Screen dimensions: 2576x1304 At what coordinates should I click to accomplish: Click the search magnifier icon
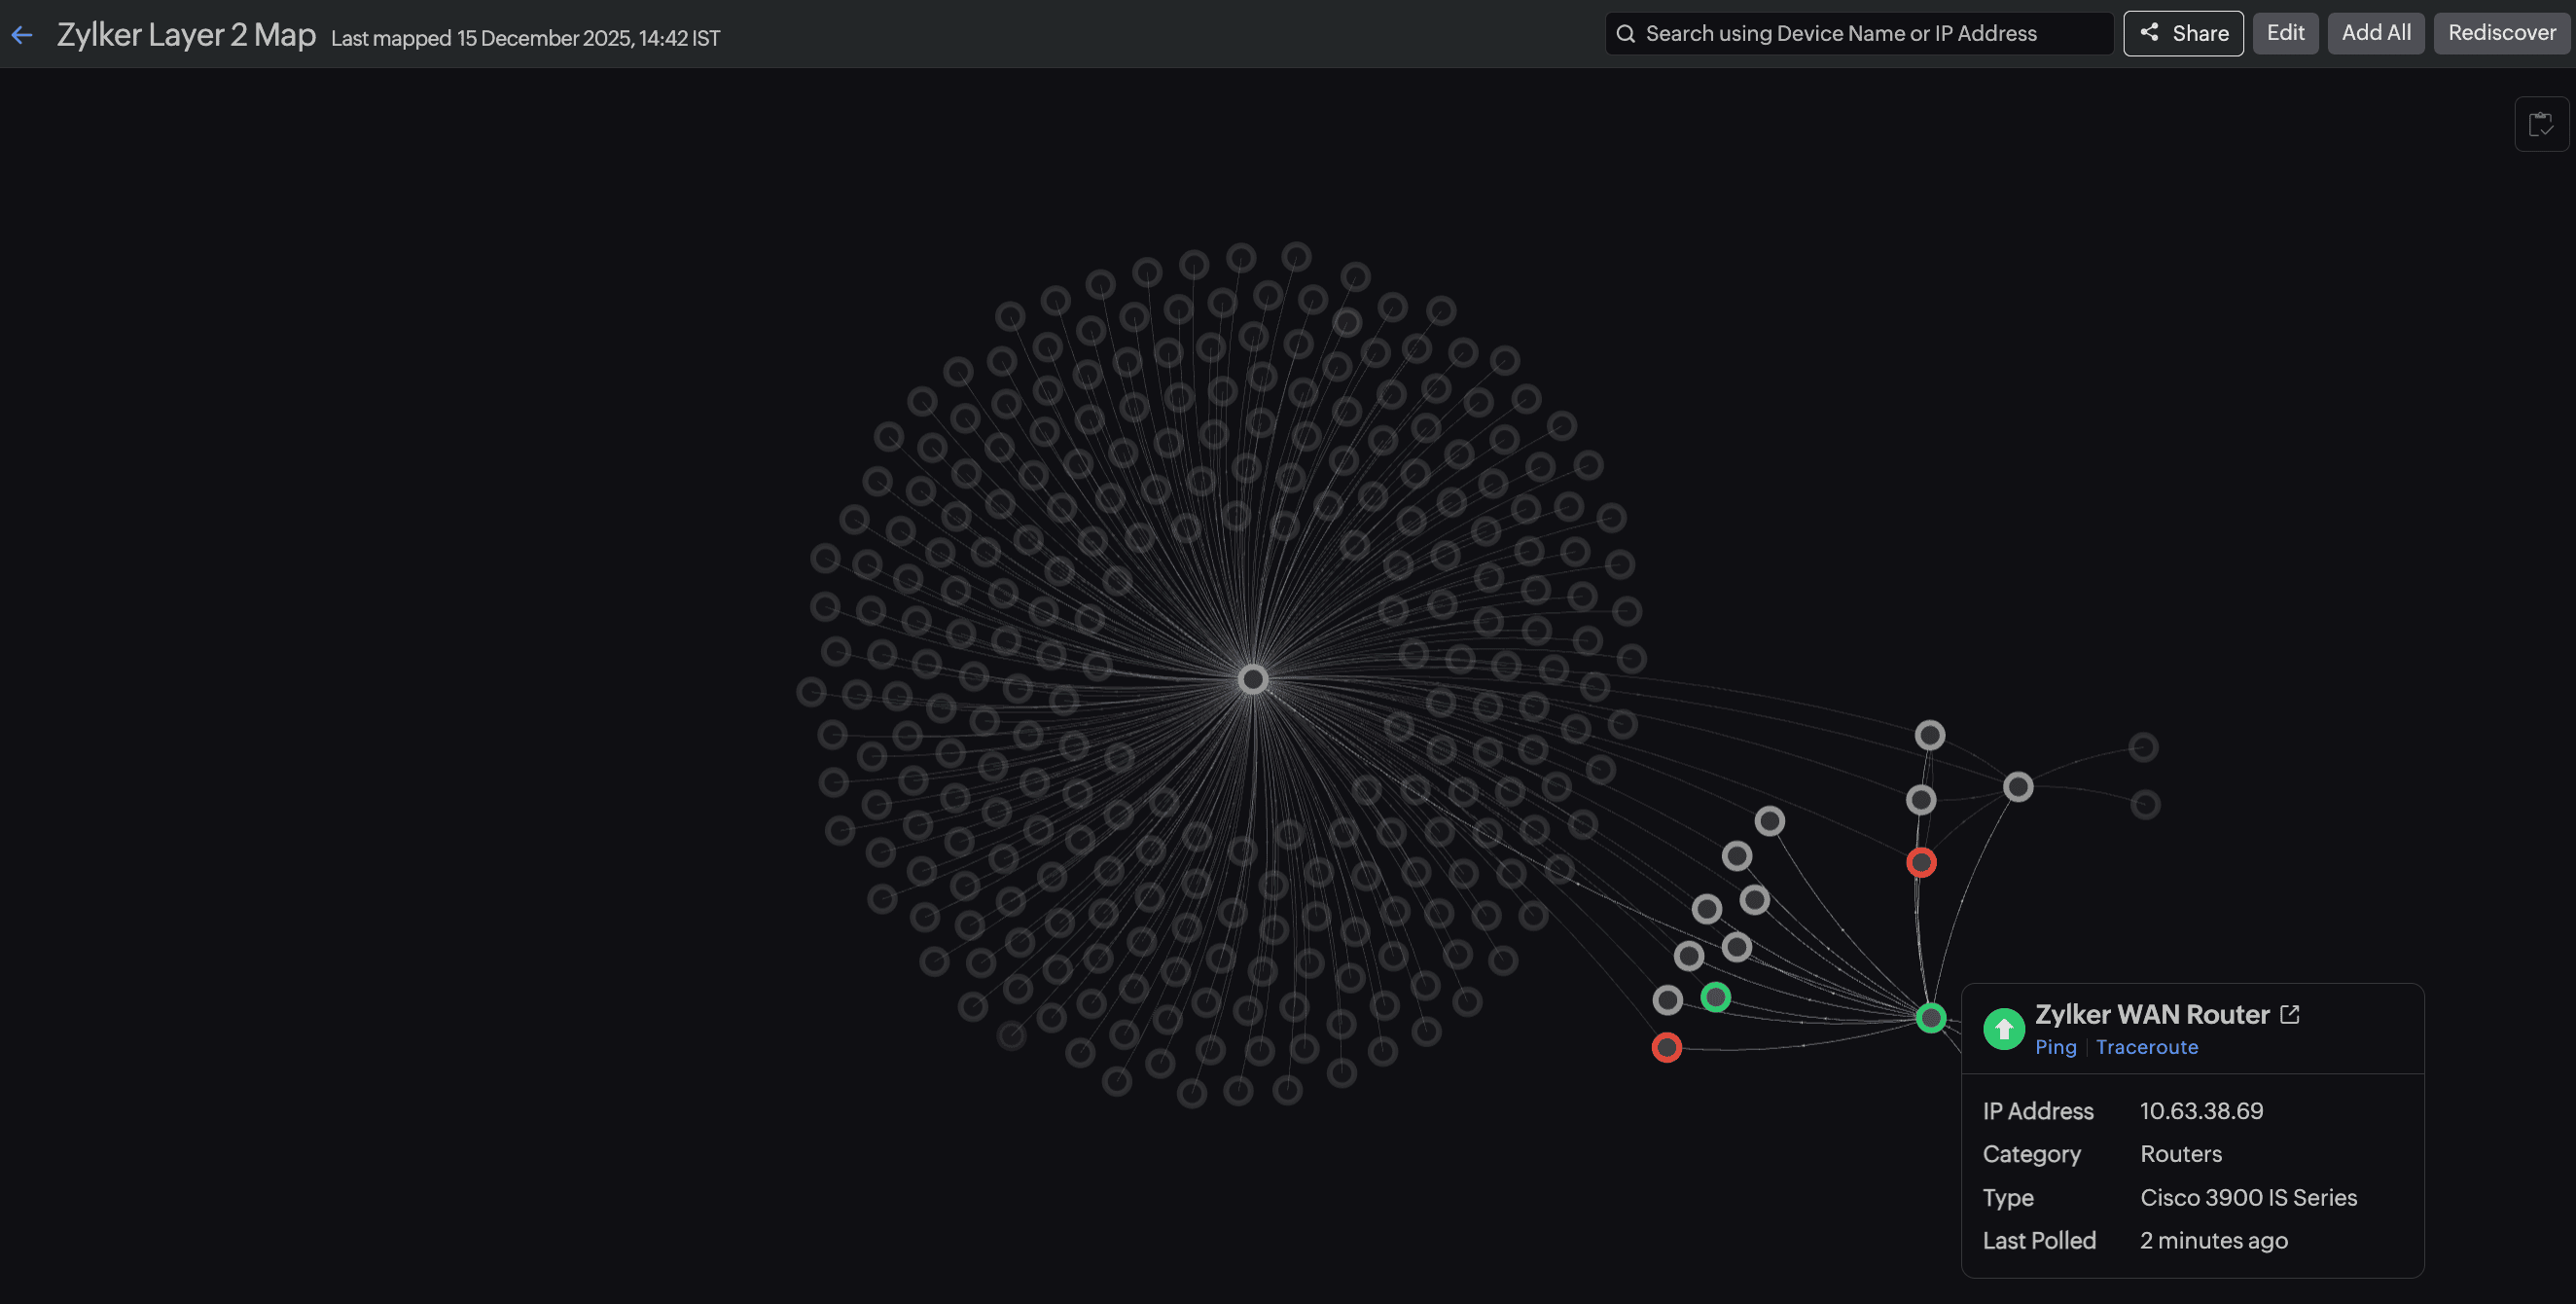[1625, 34]
